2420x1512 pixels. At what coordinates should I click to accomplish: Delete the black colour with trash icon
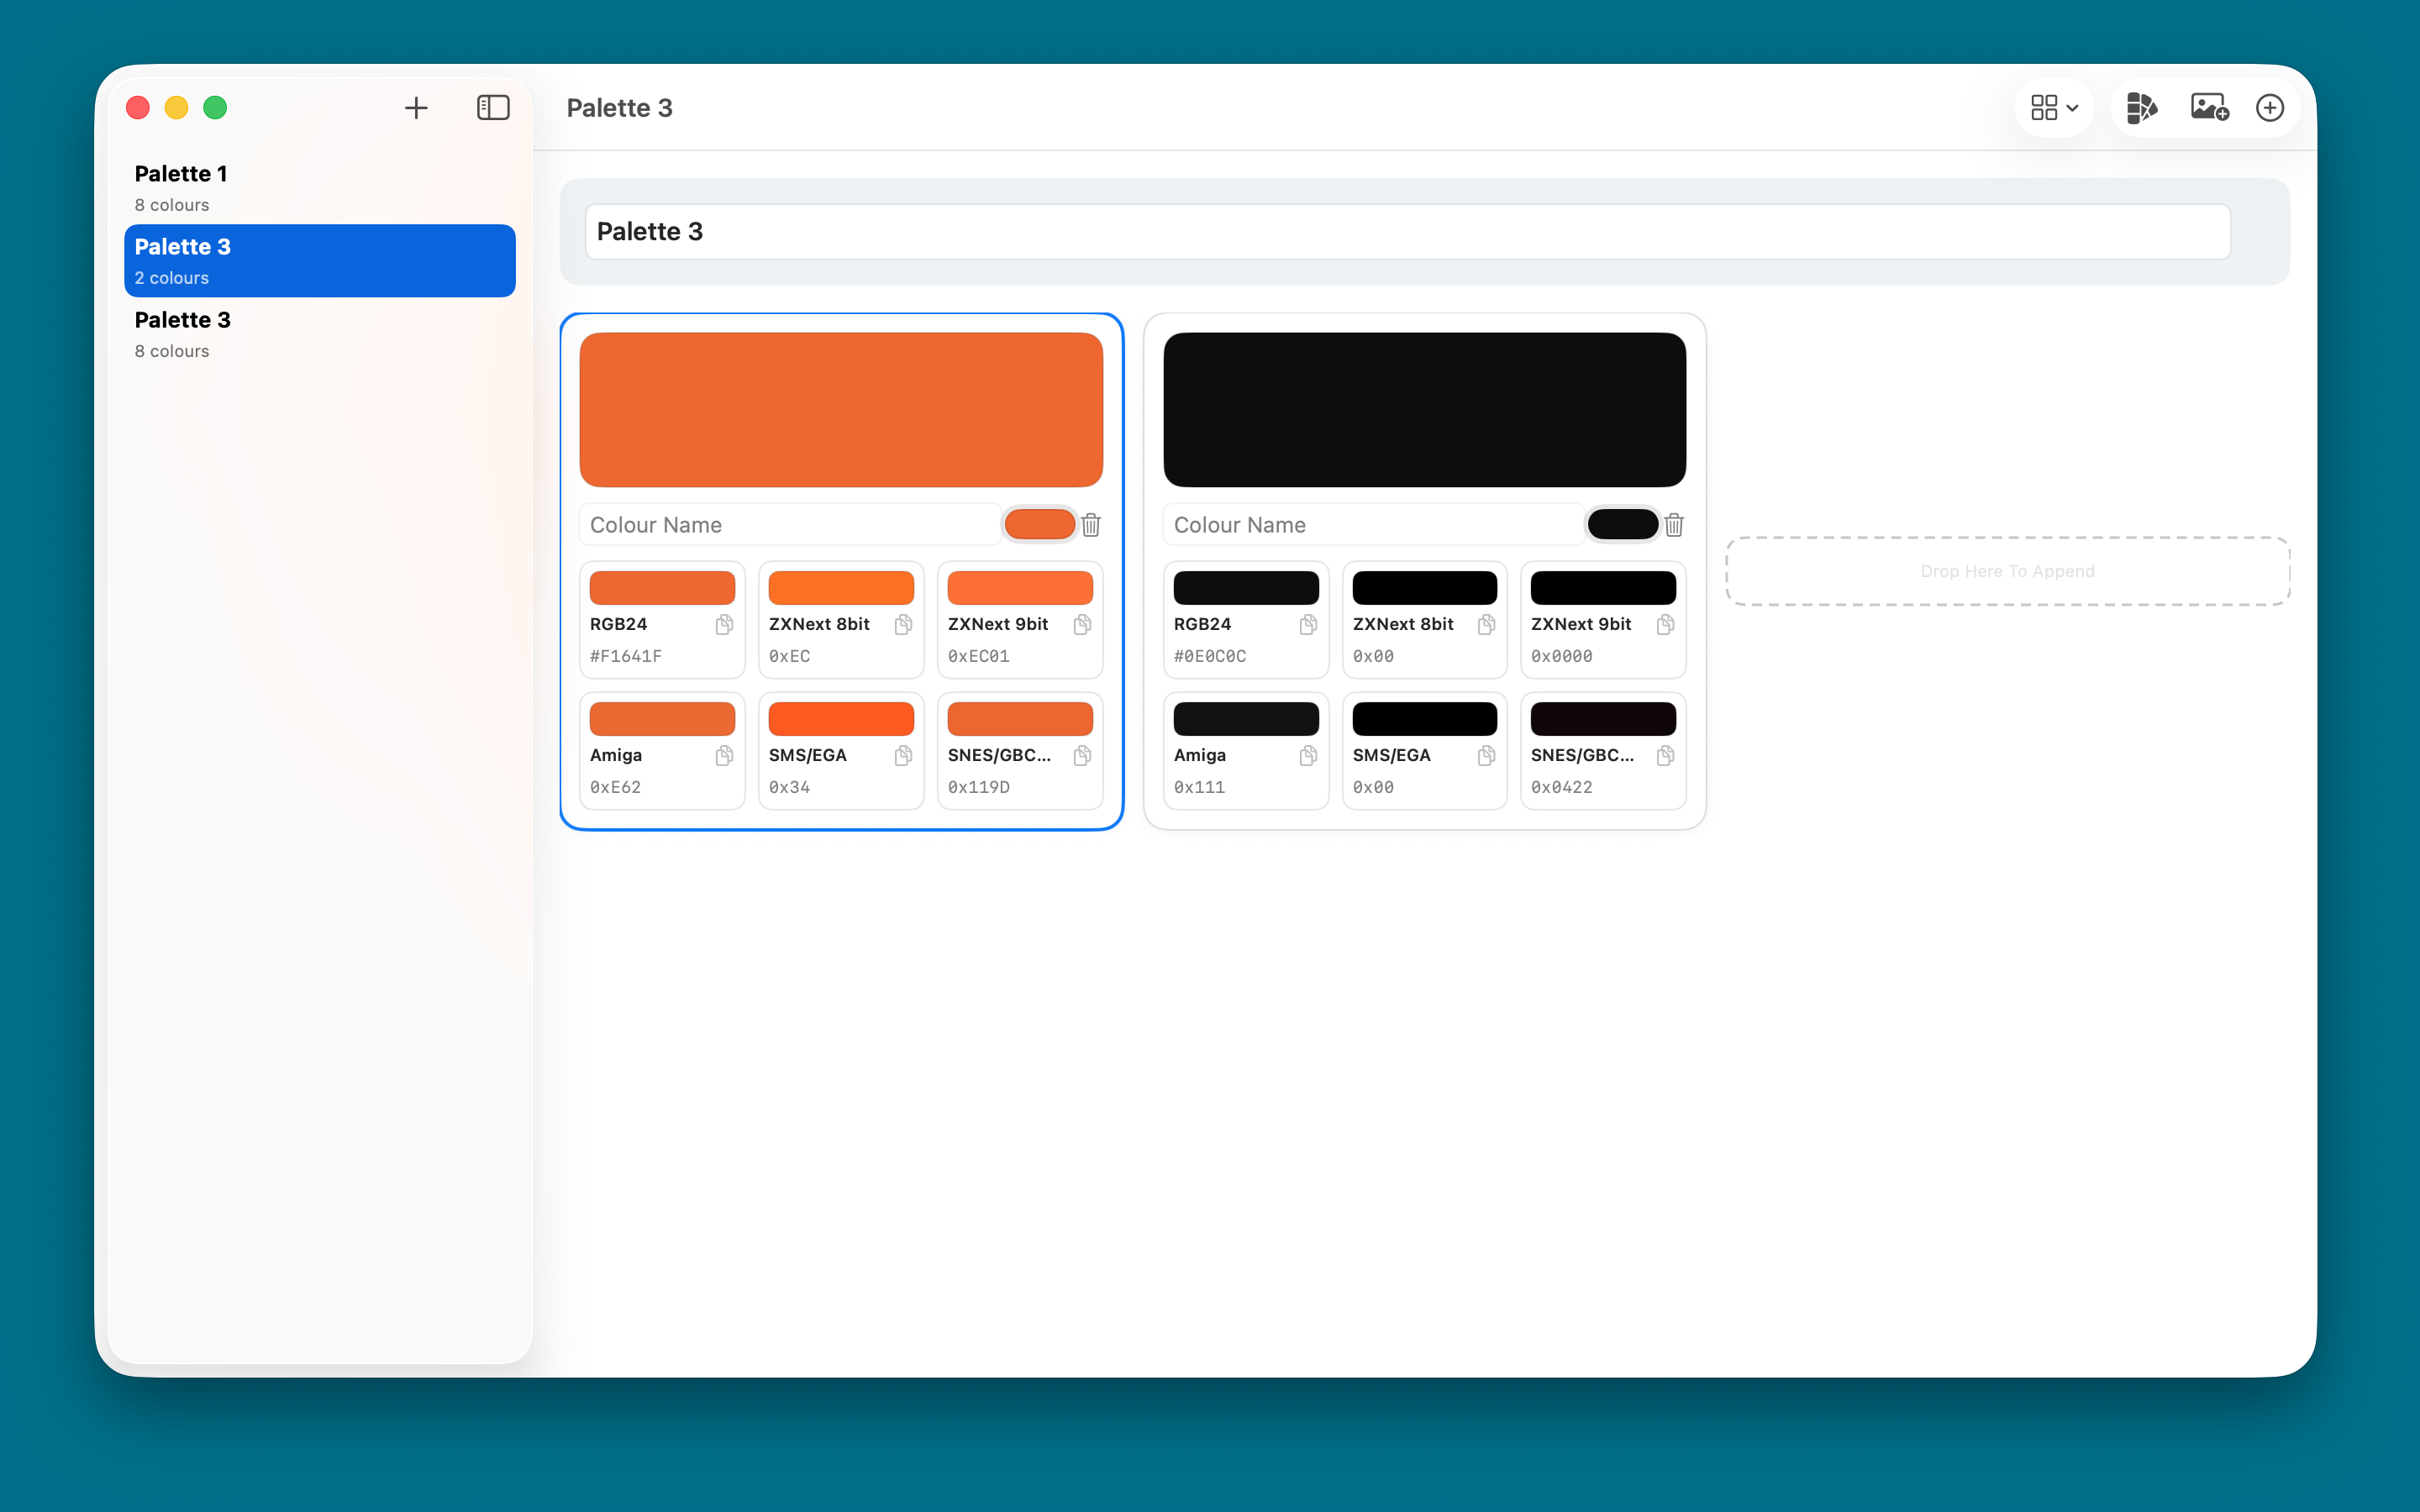[x=1675, y=525]
